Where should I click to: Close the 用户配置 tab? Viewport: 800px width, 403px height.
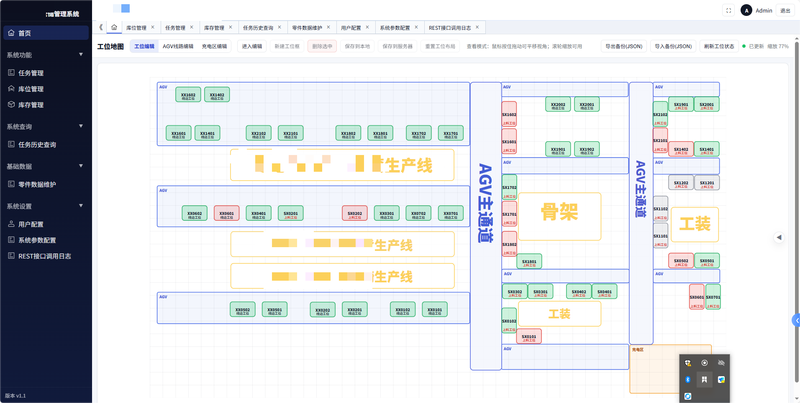367,27
